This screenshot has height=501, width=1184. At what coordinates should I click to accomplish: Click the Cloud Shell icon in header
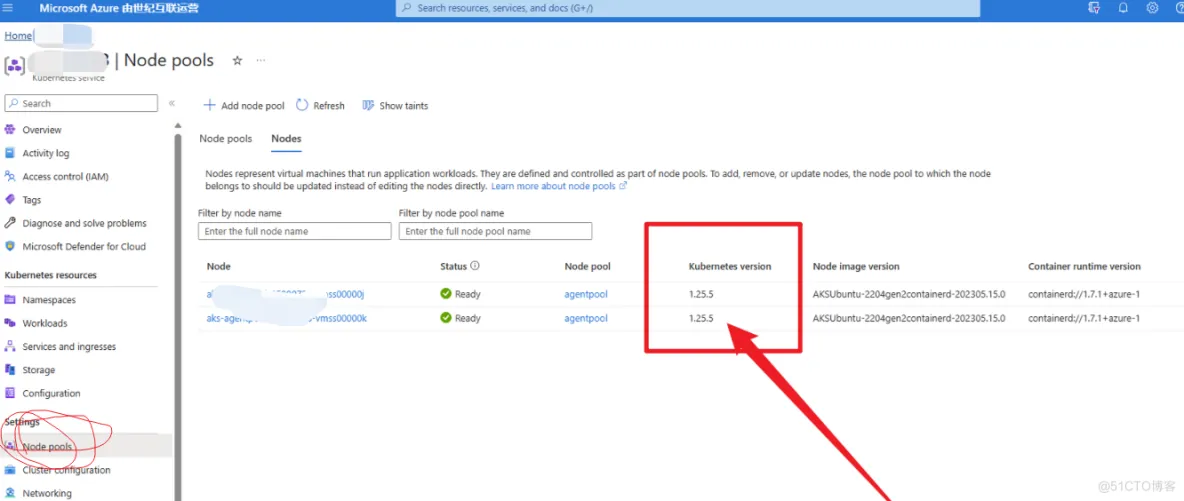(1094, 8)
